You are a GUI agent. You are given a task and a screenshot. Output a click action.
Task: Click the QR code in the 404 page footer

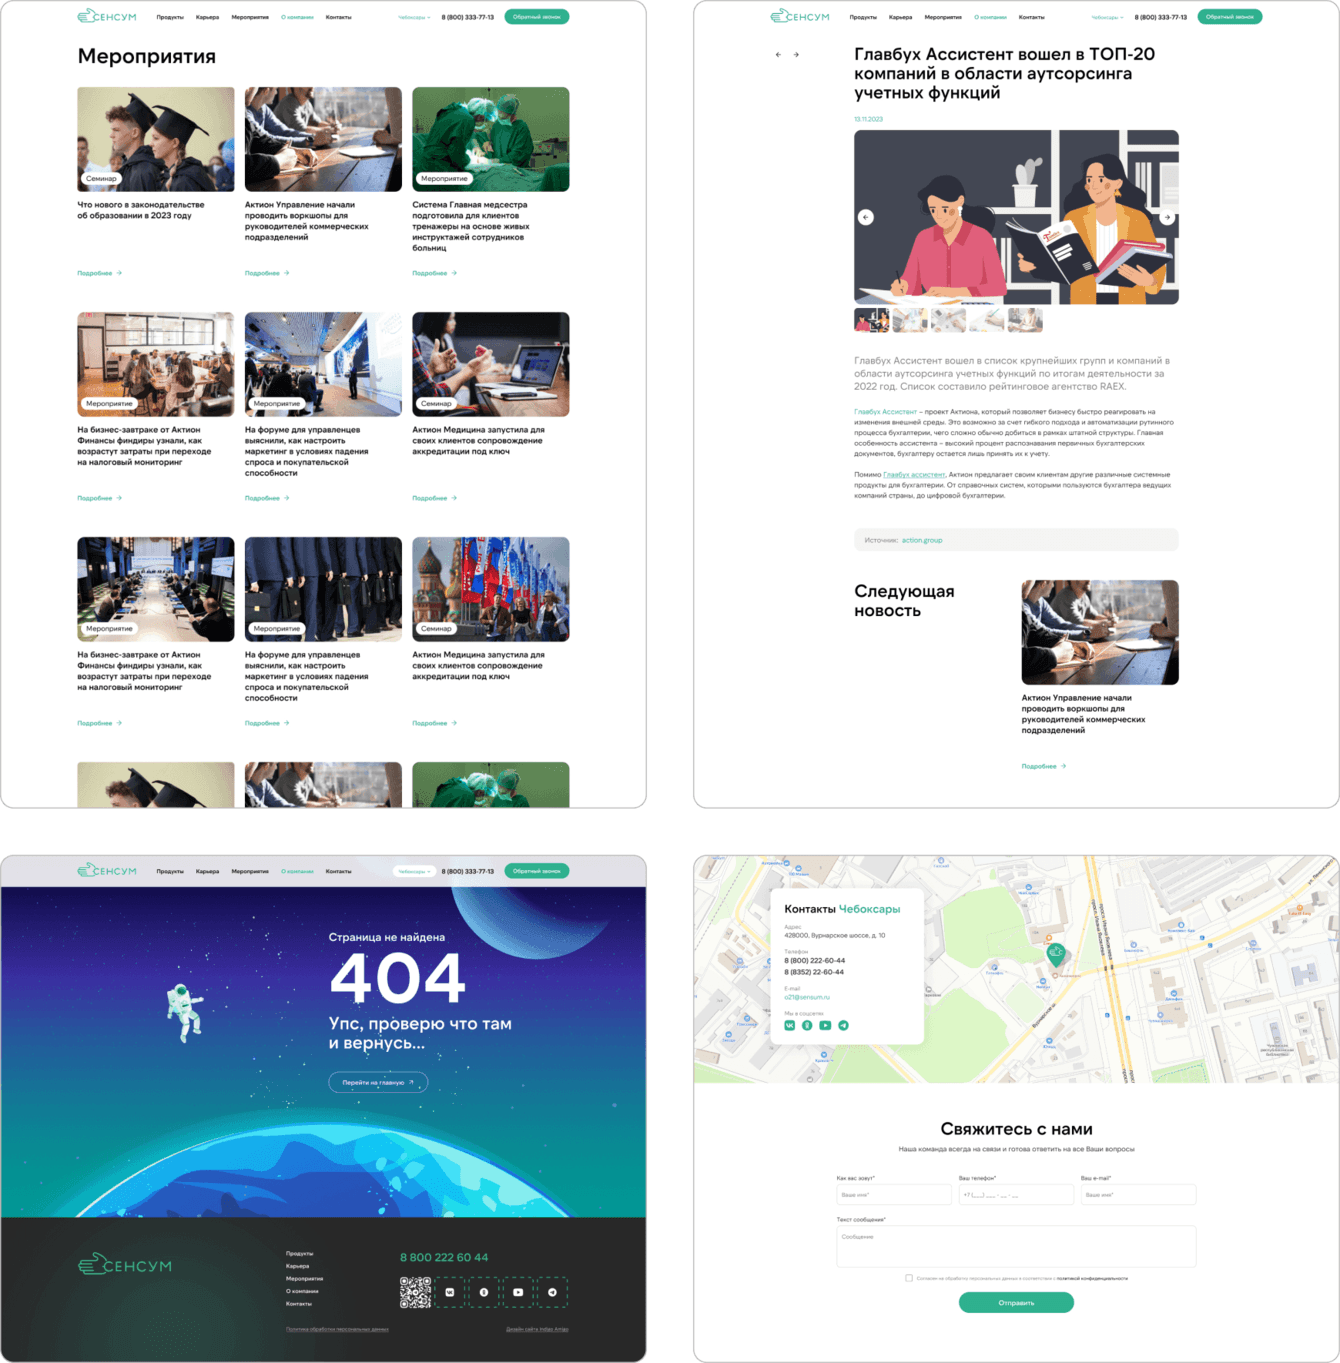pos(415,1292)
